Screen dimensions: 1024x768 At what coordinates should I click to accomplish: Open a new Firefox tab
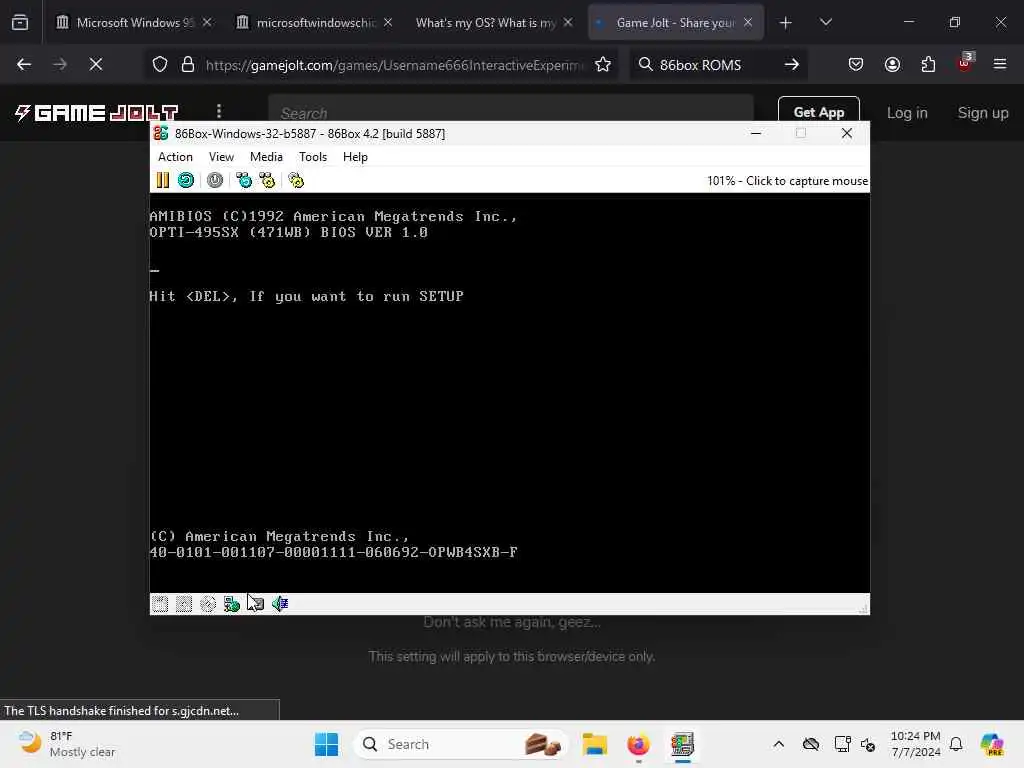tap(786, 23)
